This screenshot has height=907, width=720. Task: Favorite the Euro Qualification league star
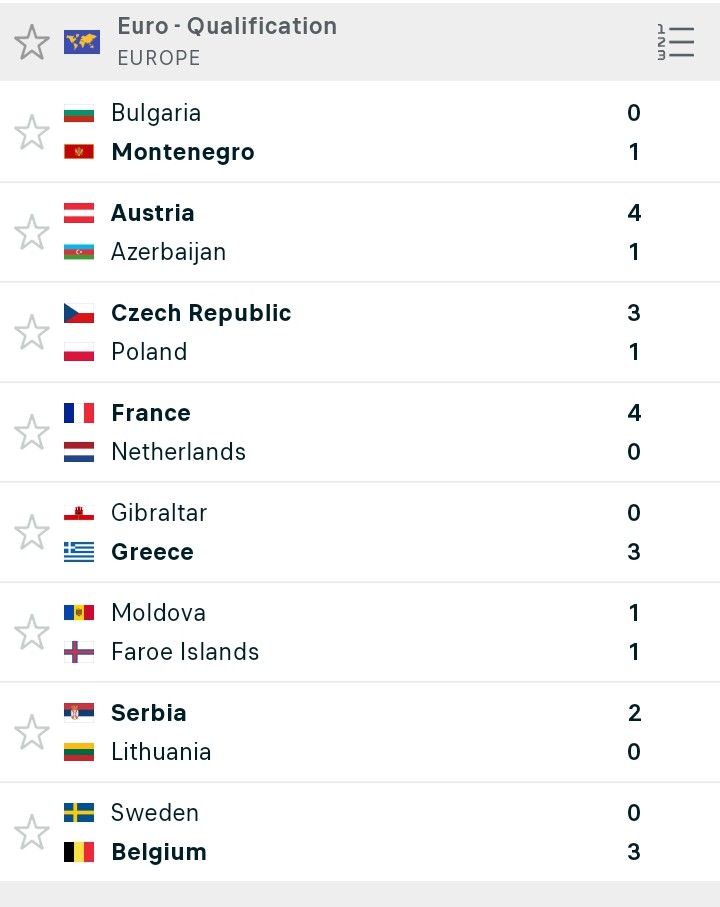[x=32, y=42]
